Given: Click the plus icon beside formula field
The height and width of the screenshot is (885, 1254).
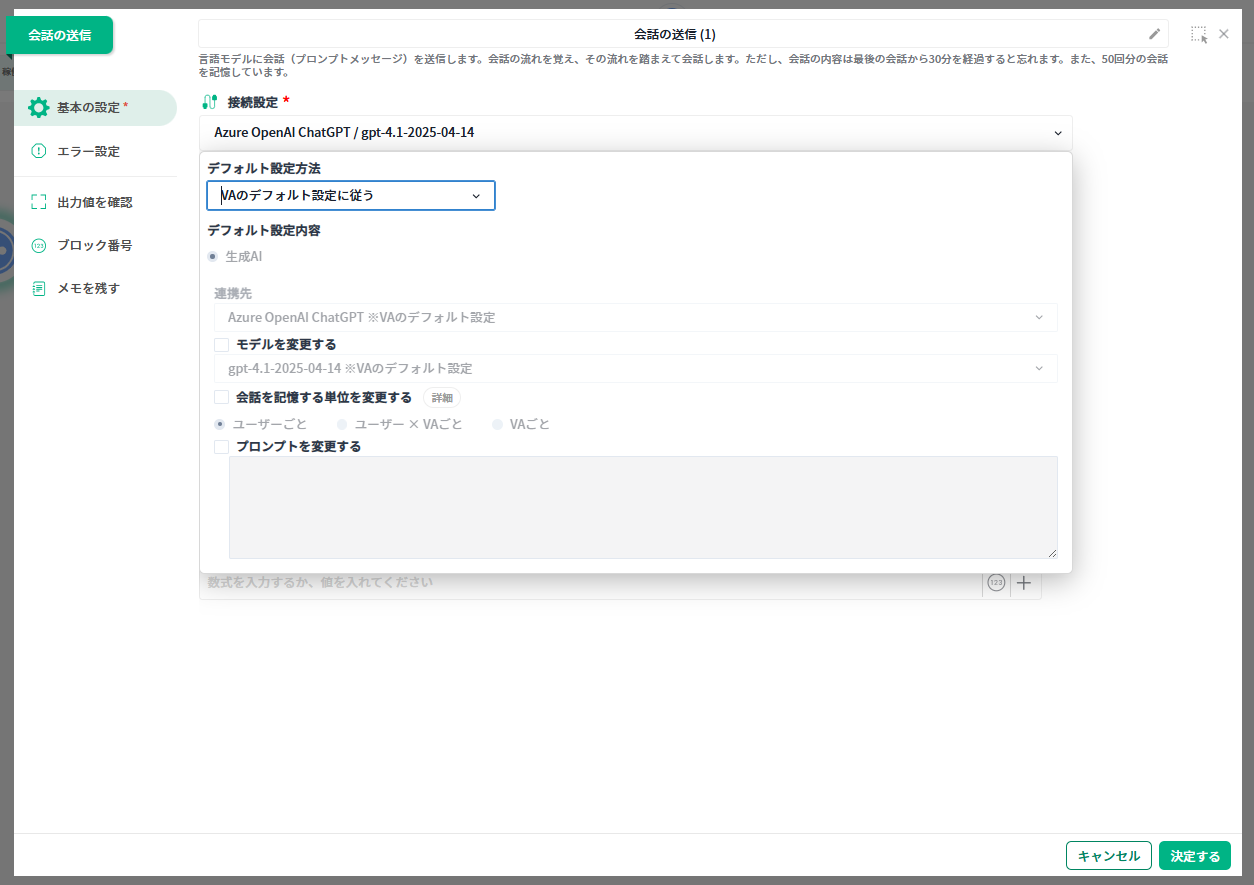Looking at the screenshot, I should pyautogui.click(x=1024, y=583).
